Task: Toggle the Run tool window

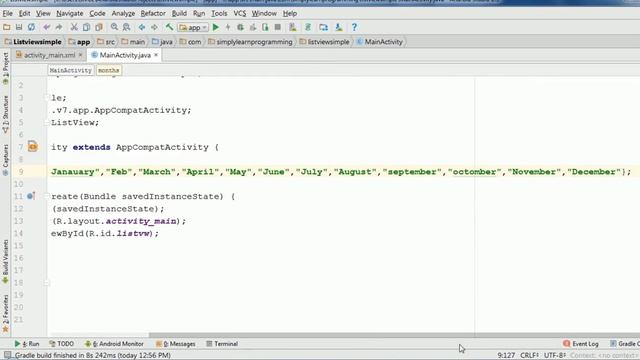Action: [27, 344]
